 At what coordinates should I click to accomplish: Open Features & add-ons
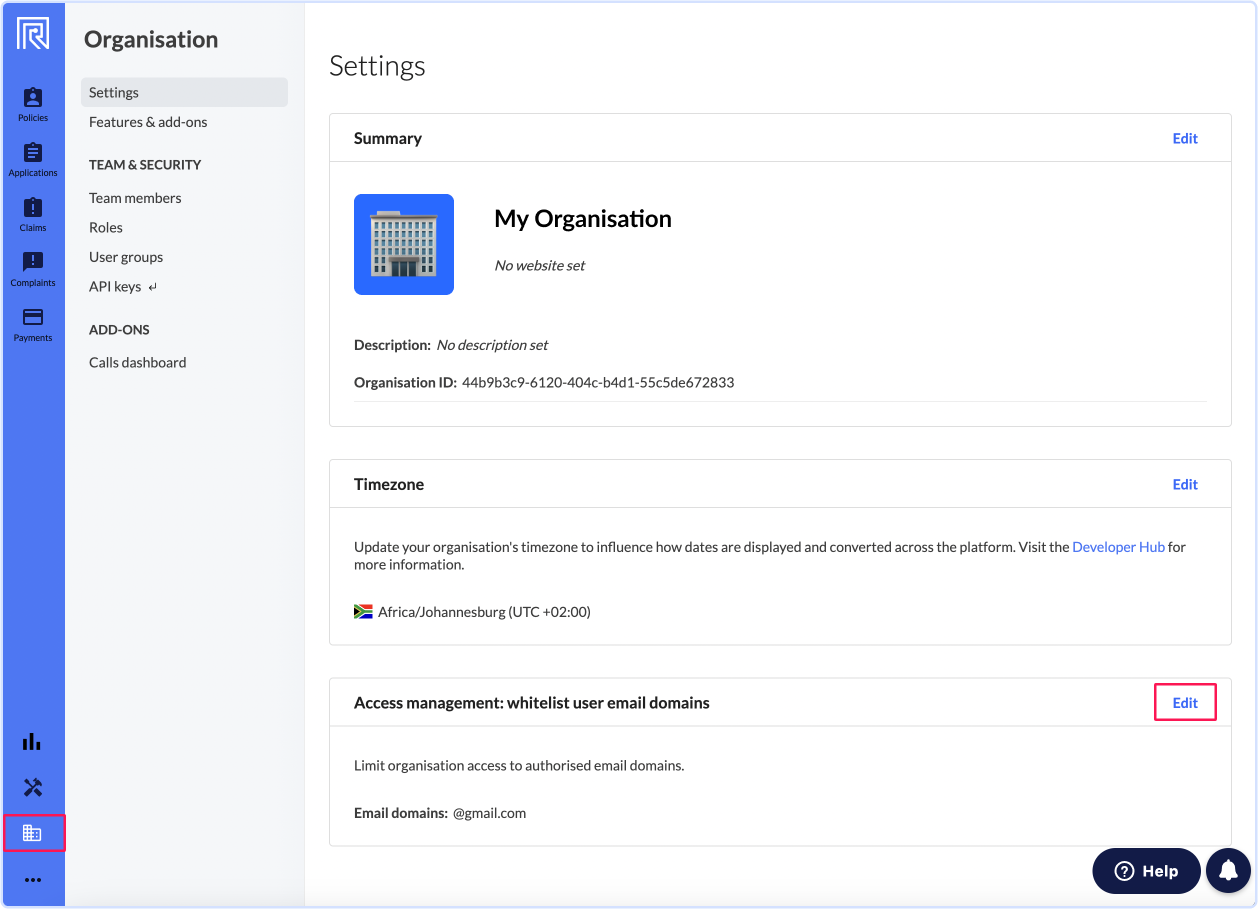(x=148, y=122)
